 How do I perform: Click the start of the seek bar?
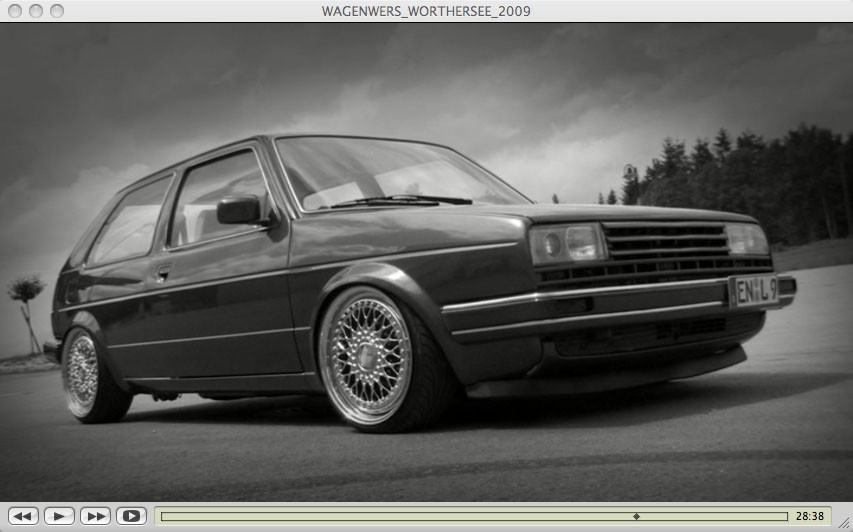coord(164,517)
